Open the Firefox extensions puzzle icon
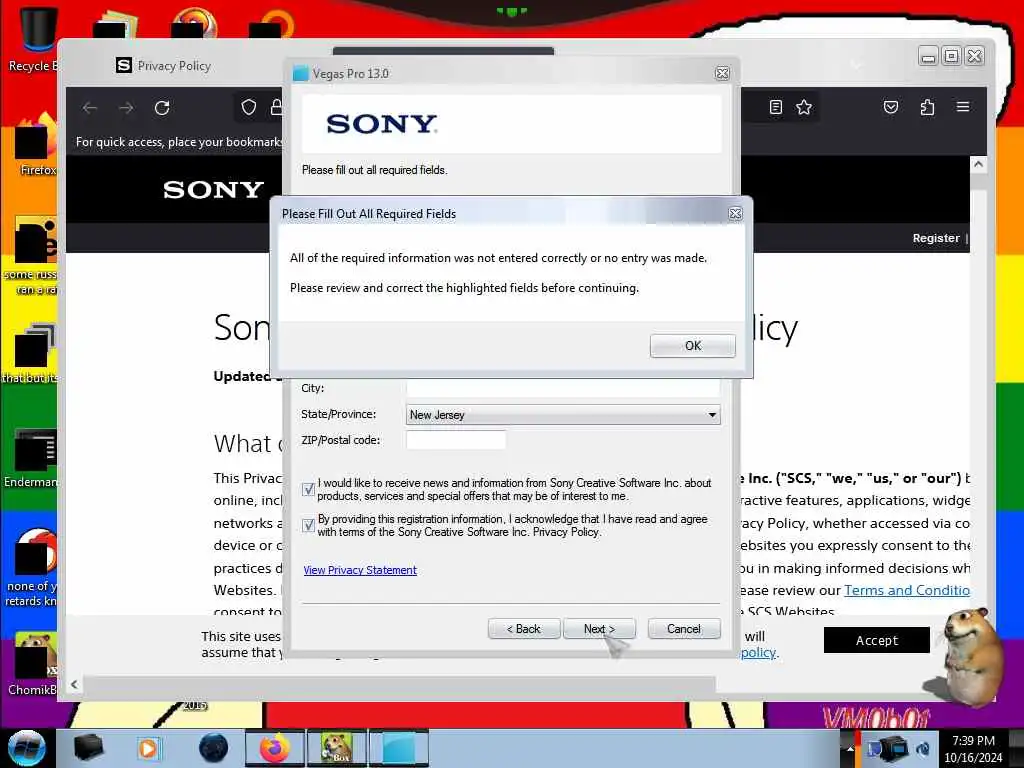Image resolution: width=1024 pixels, height=768 pixels. click(927, 107)
